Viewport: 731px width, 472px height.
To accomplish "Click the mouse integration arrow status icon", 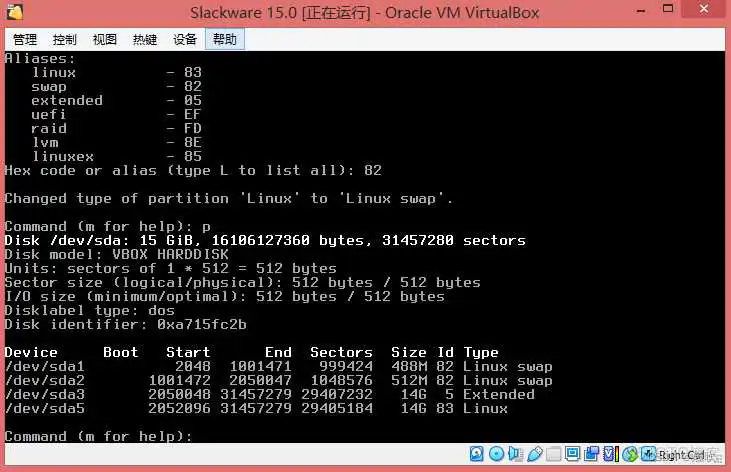I will tap(648, 453).
